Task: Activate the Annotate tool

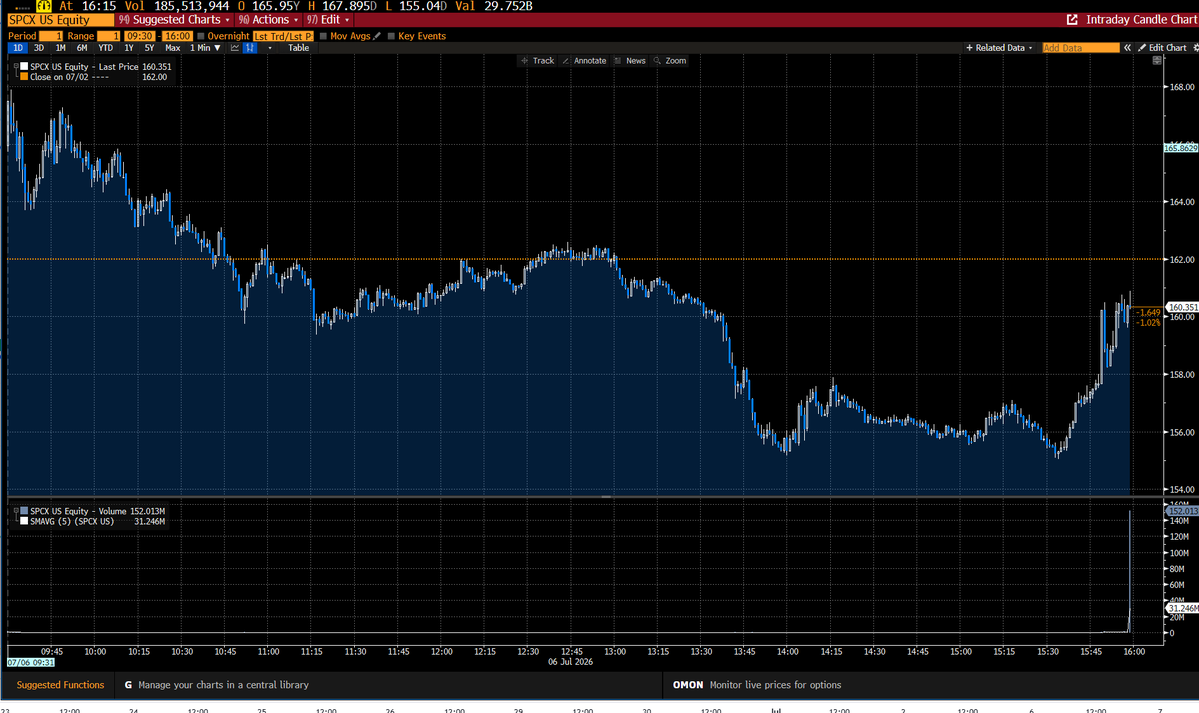Action: click(584, 60)
